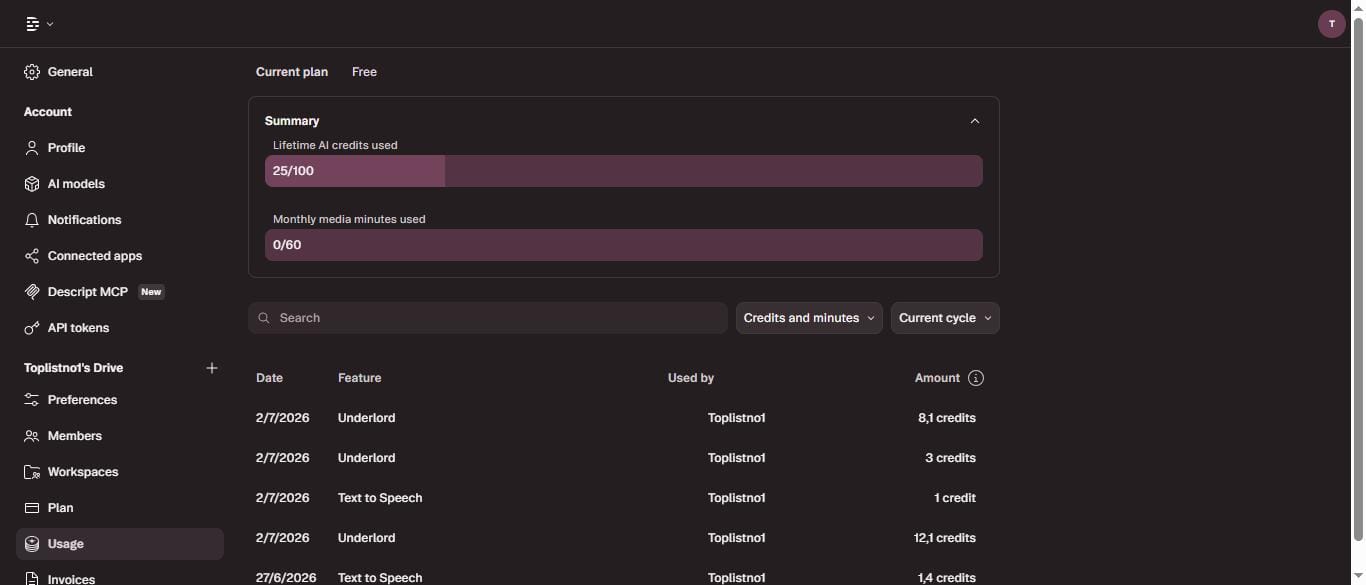Click the Feature column header
The height and width of the screenshot is (585, 1366).
[x=359, y=378]
